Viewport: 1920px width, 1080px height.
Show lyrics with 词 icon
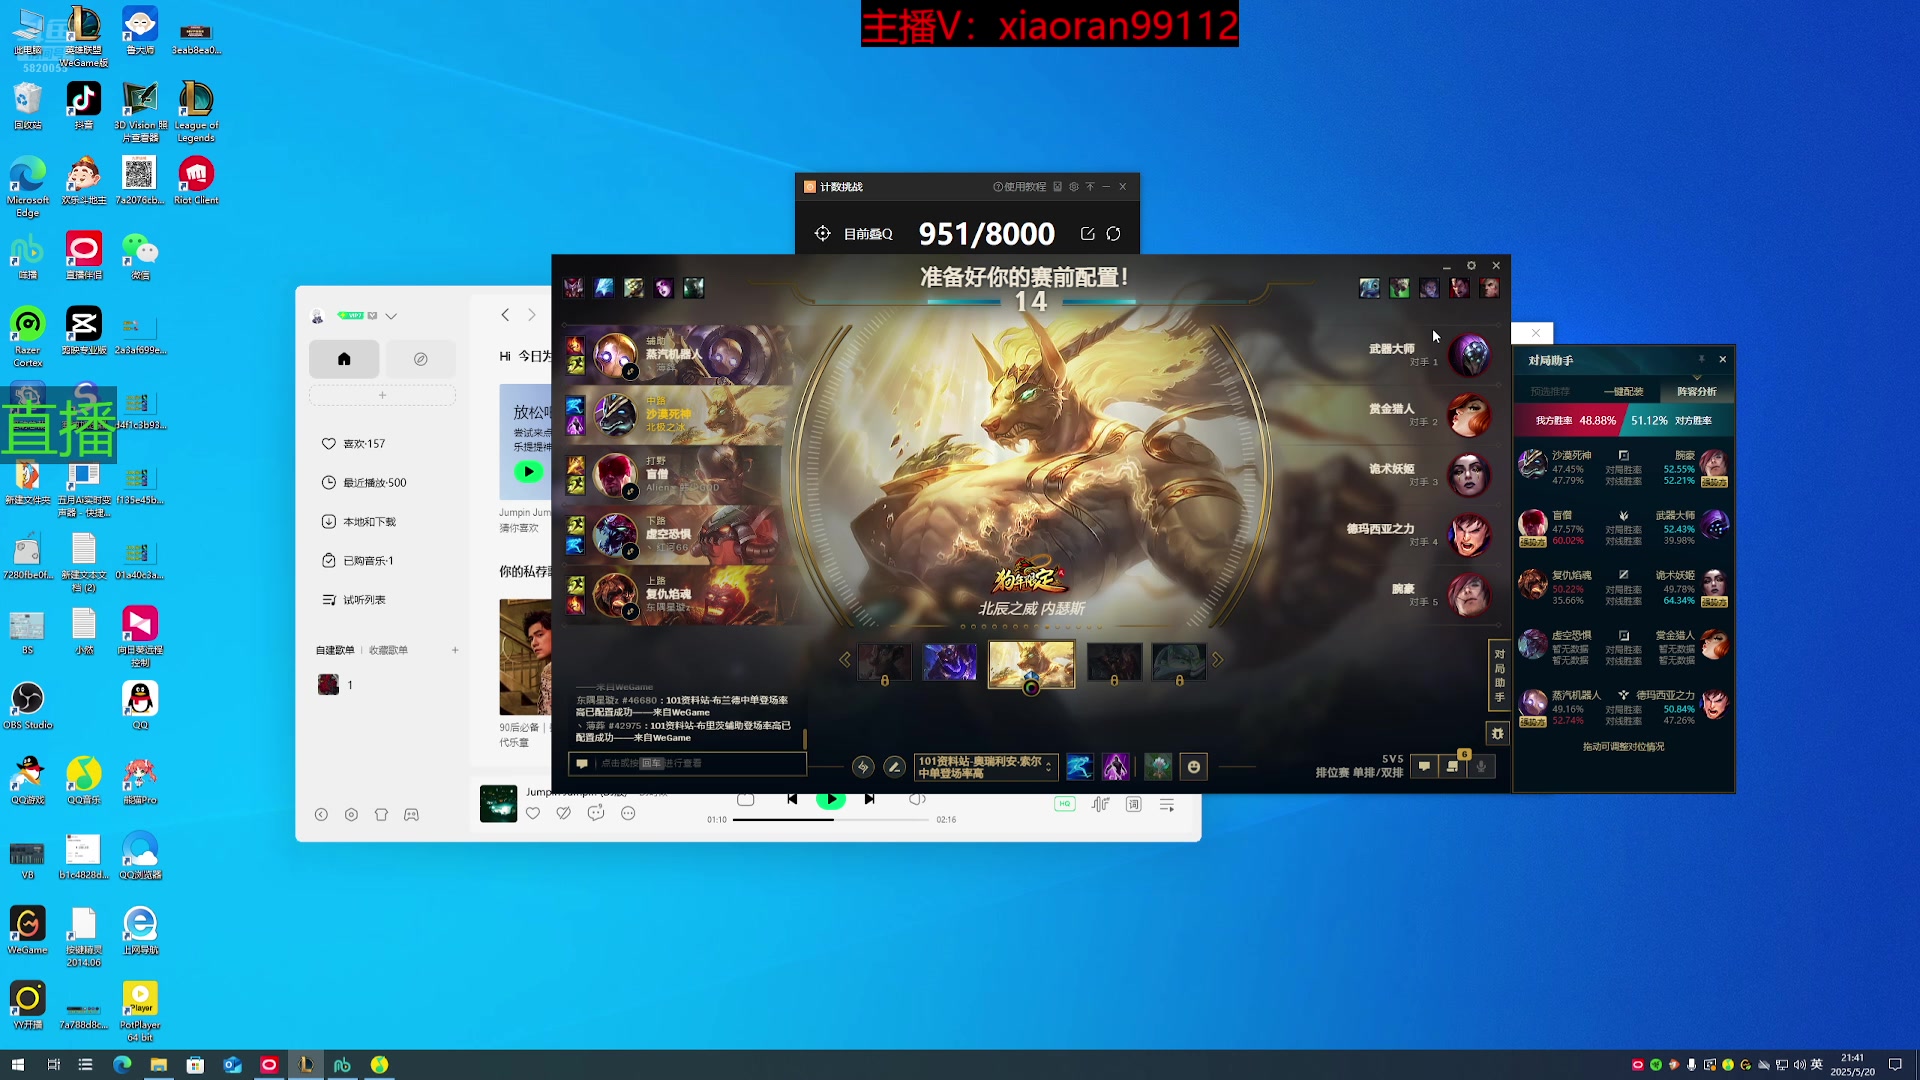pyautogui.click(x=1134, y=805)
